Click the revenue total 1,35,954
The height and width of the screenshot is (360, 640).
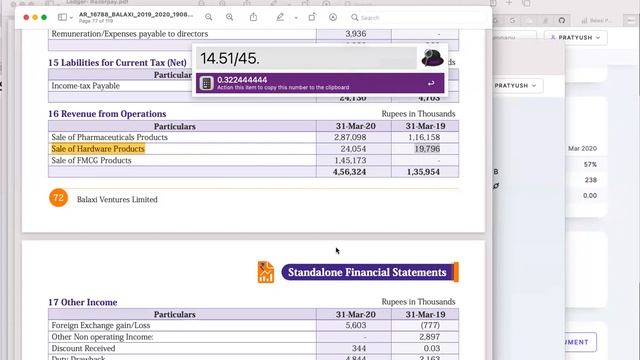tap(423, 172)
